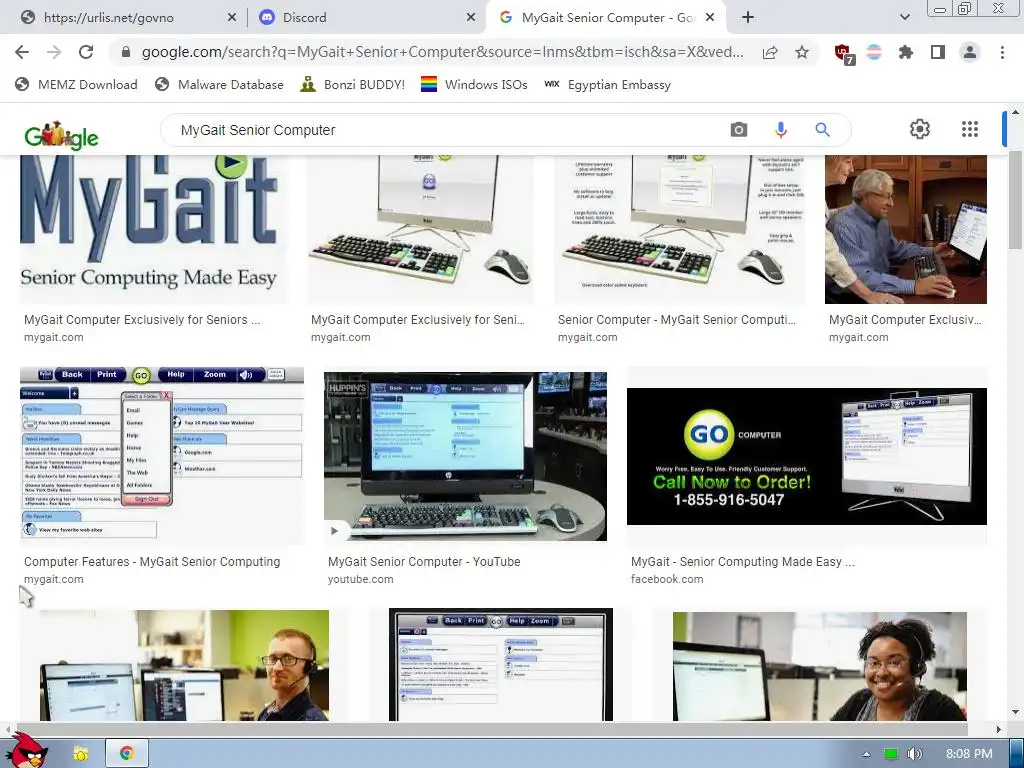Open the MyGait logo image result
The image size is (1024, 768).
point(153,229)
